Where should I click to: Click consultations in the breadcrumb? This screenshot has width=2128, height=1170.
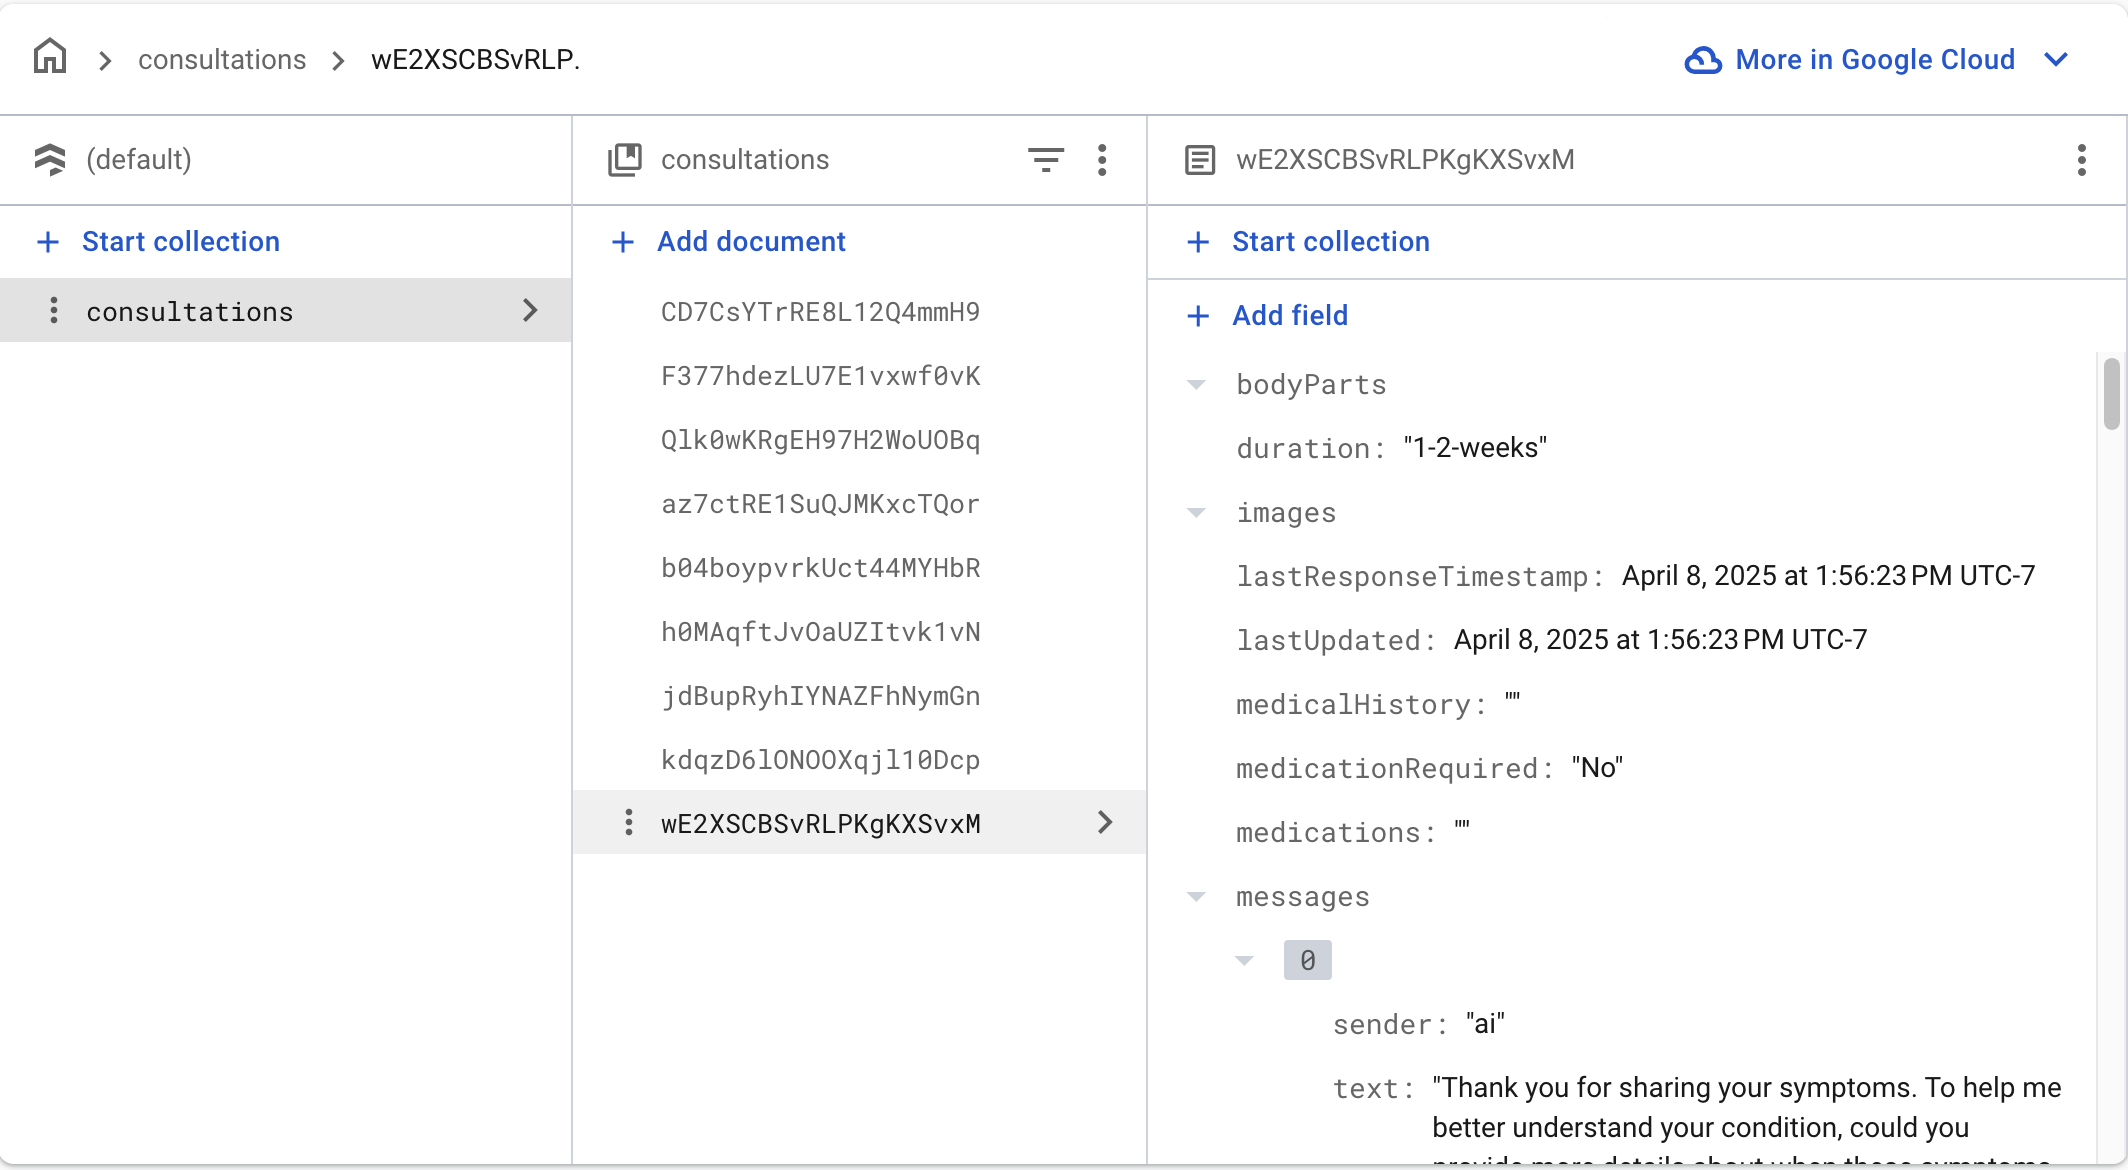tap(222, 60)
